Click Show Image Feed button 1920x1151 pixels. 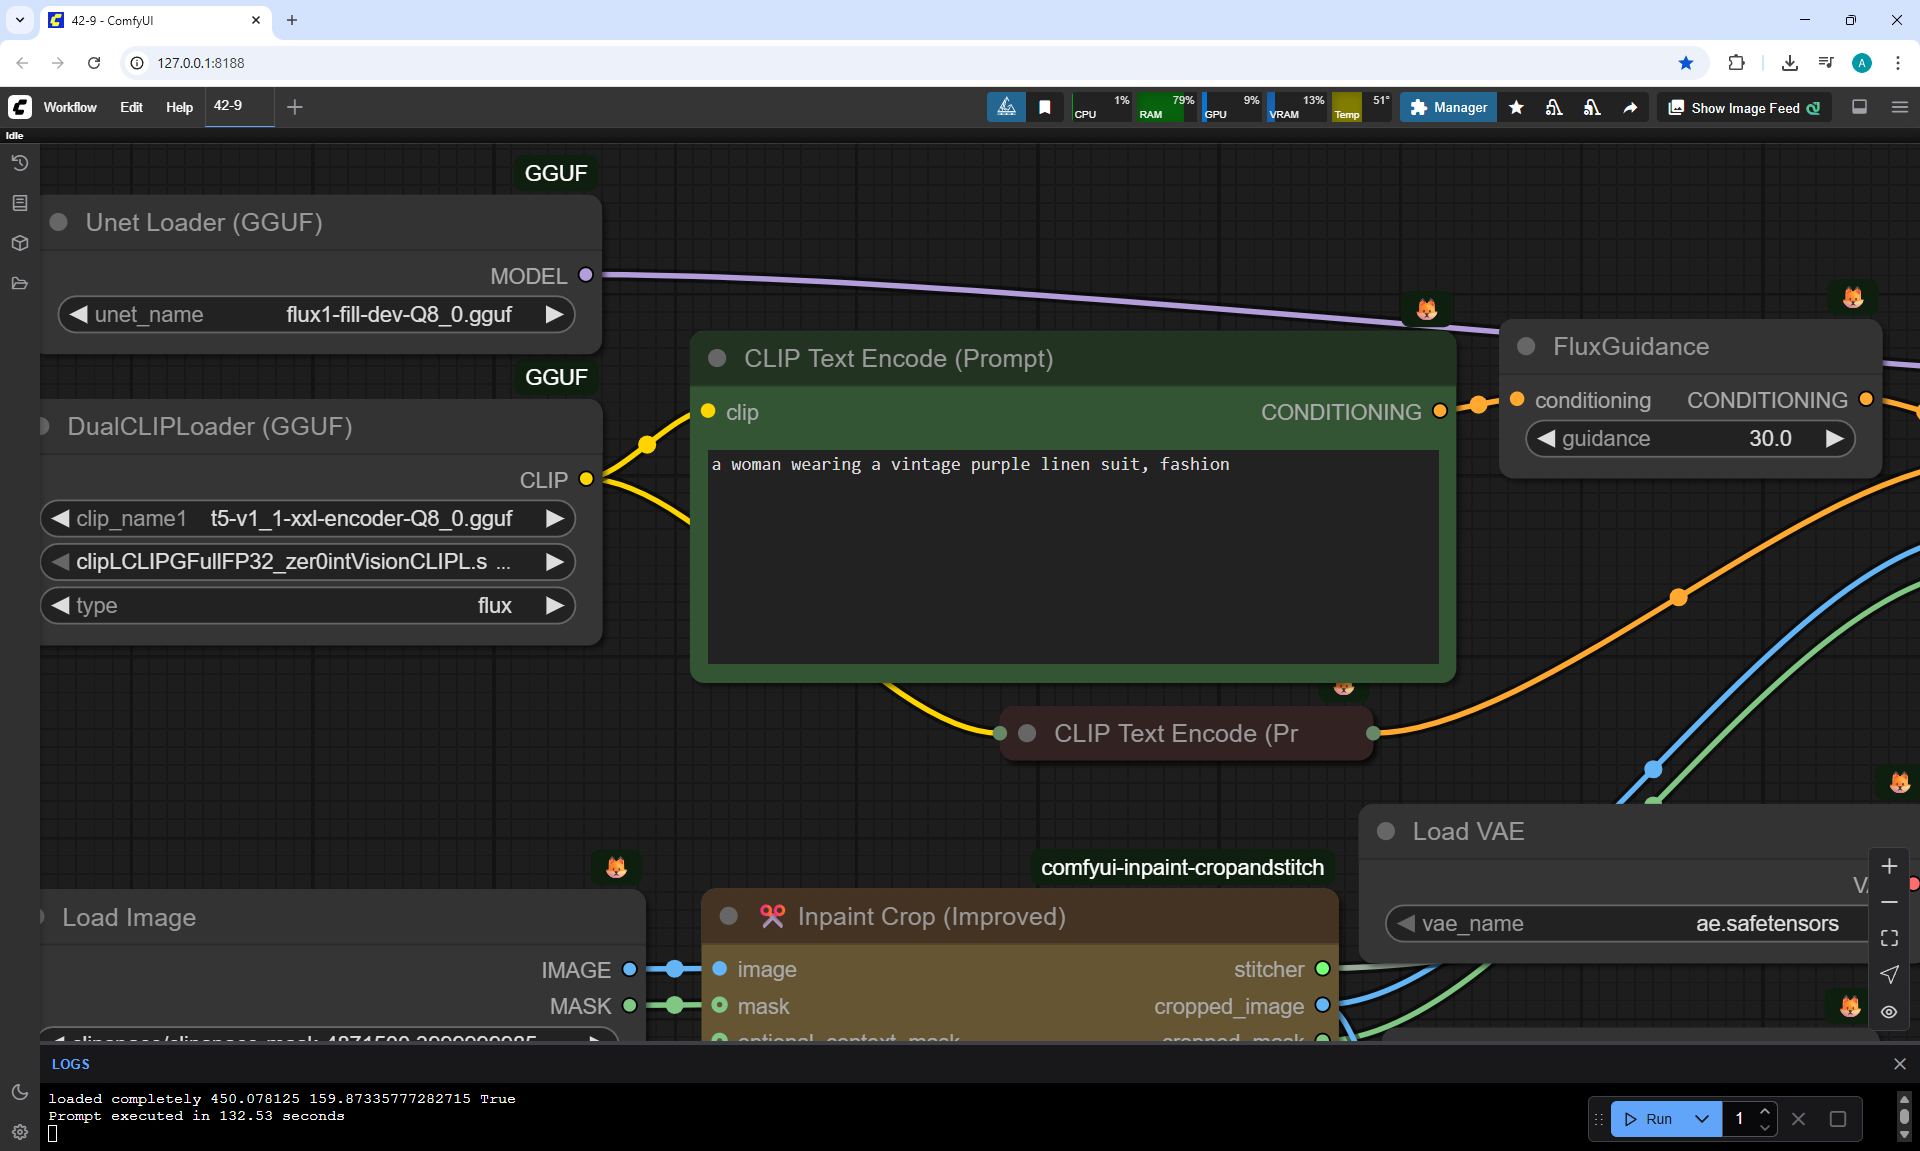[1744, 108]
